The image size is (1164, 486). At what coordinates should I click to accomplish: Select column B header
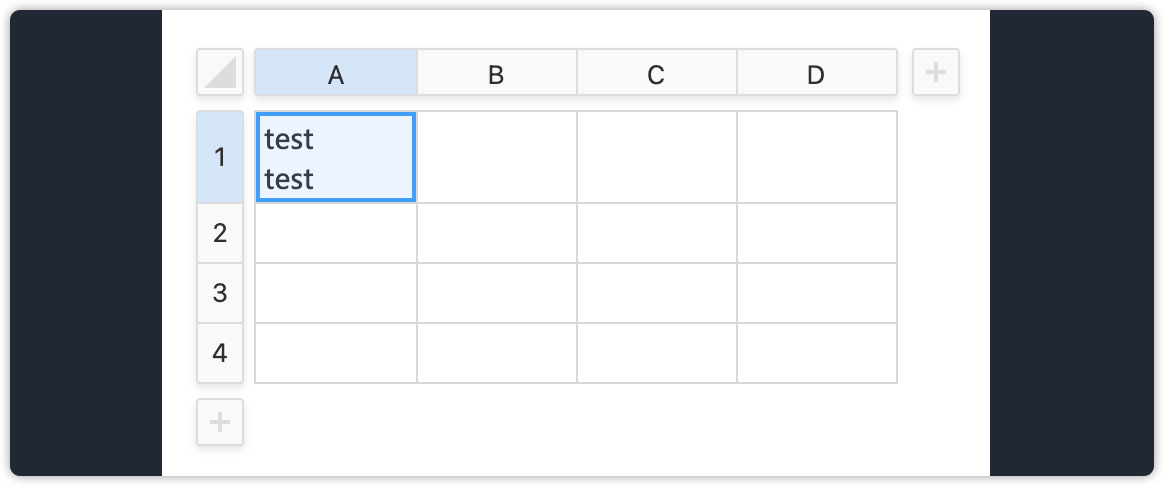497,72
